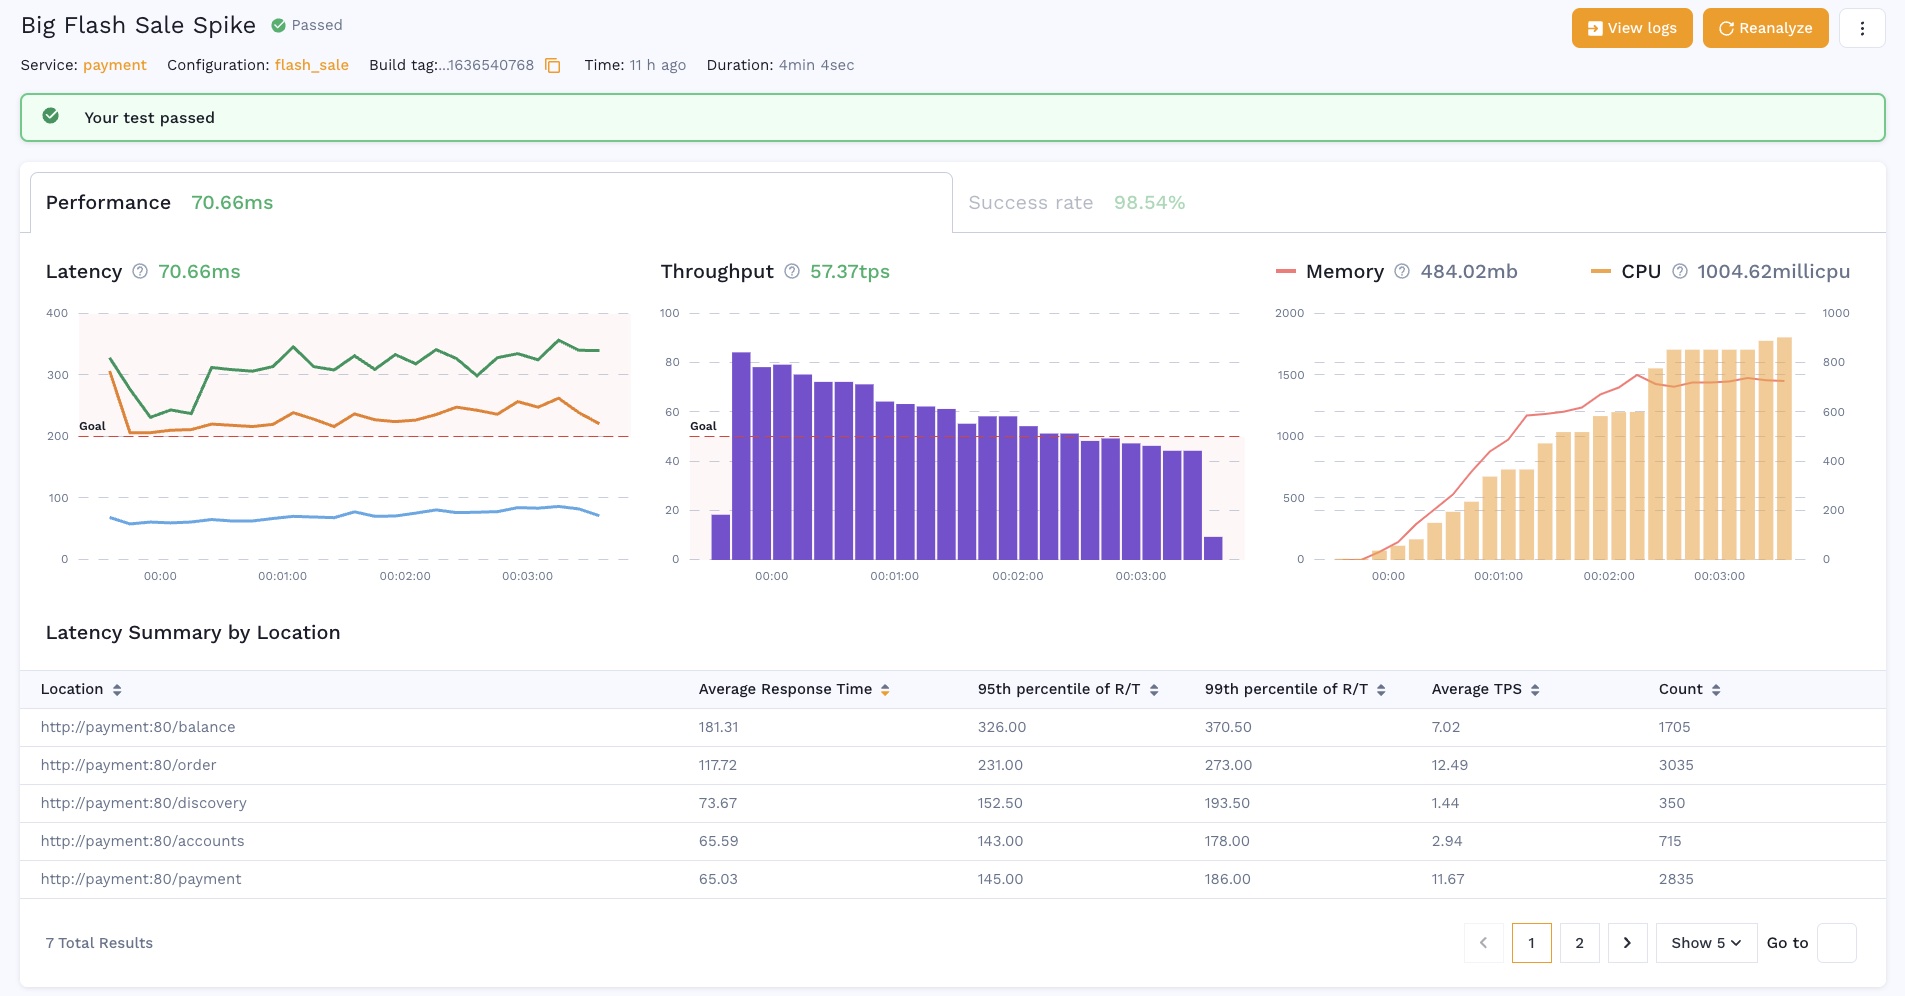The image size is (1905, 996).
Task: Sort by 95th percentile of R/T
Action: tap(1154, 690)
